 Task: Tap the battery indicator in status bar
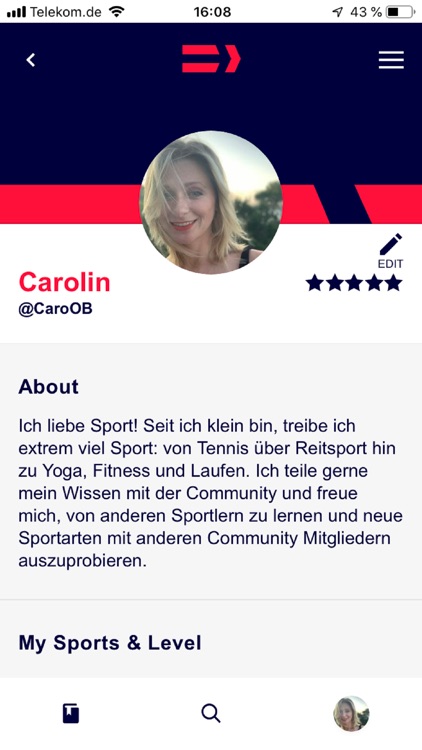pos(400,12)
